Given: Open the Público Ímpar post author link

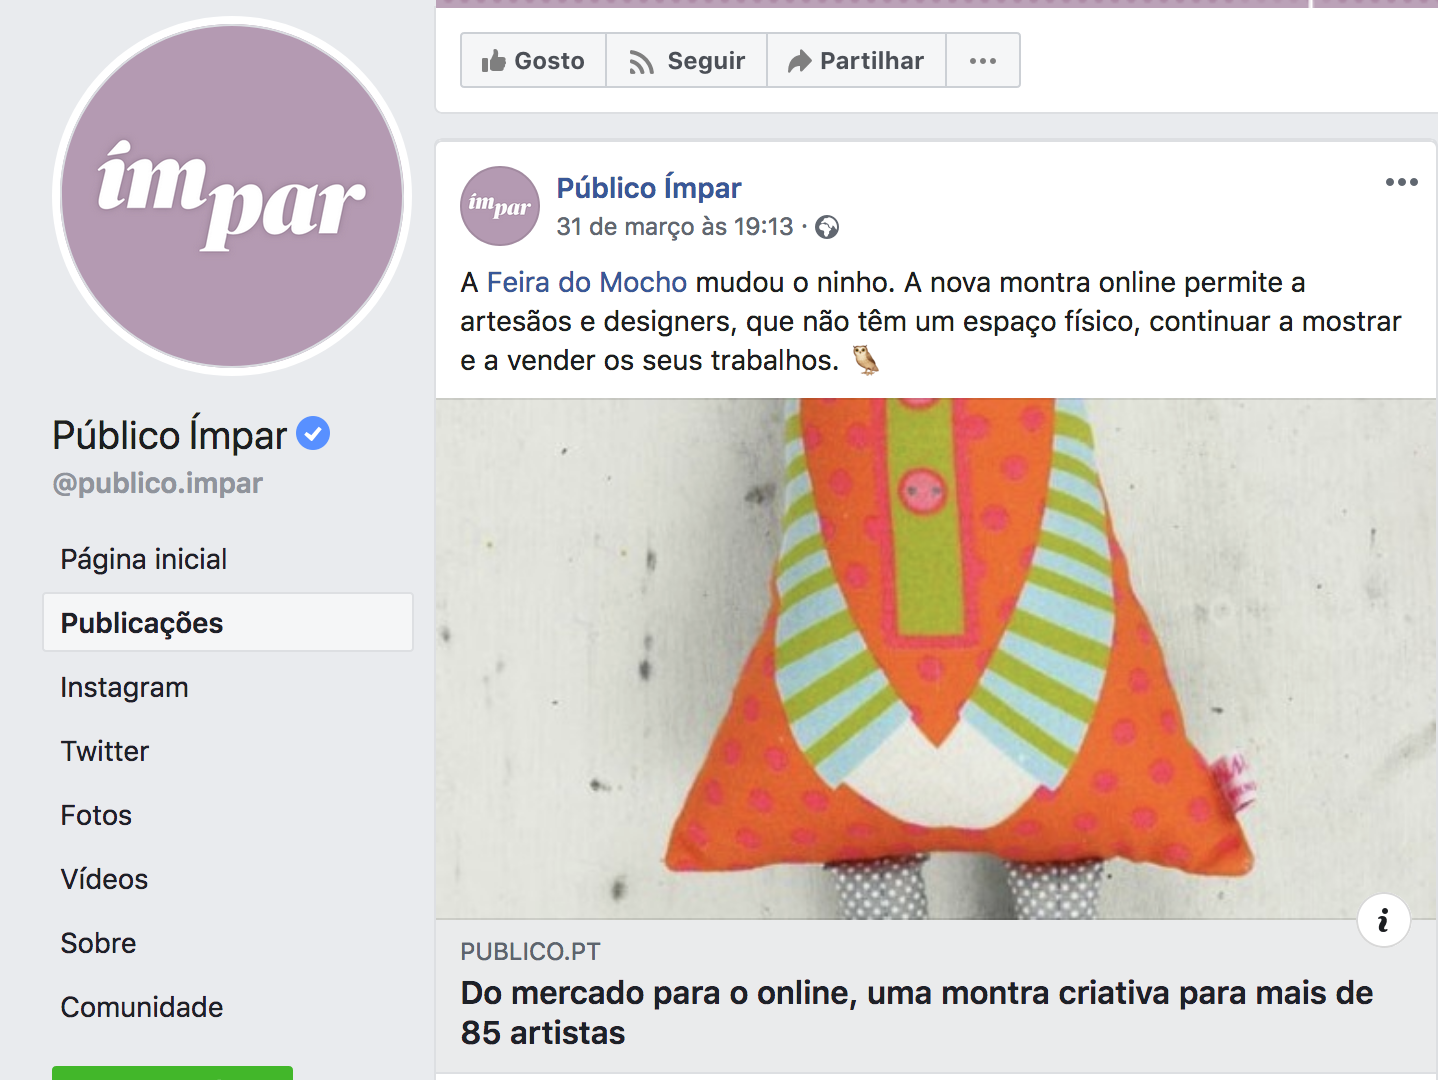Looking at the screenshot, I should 649,188.
